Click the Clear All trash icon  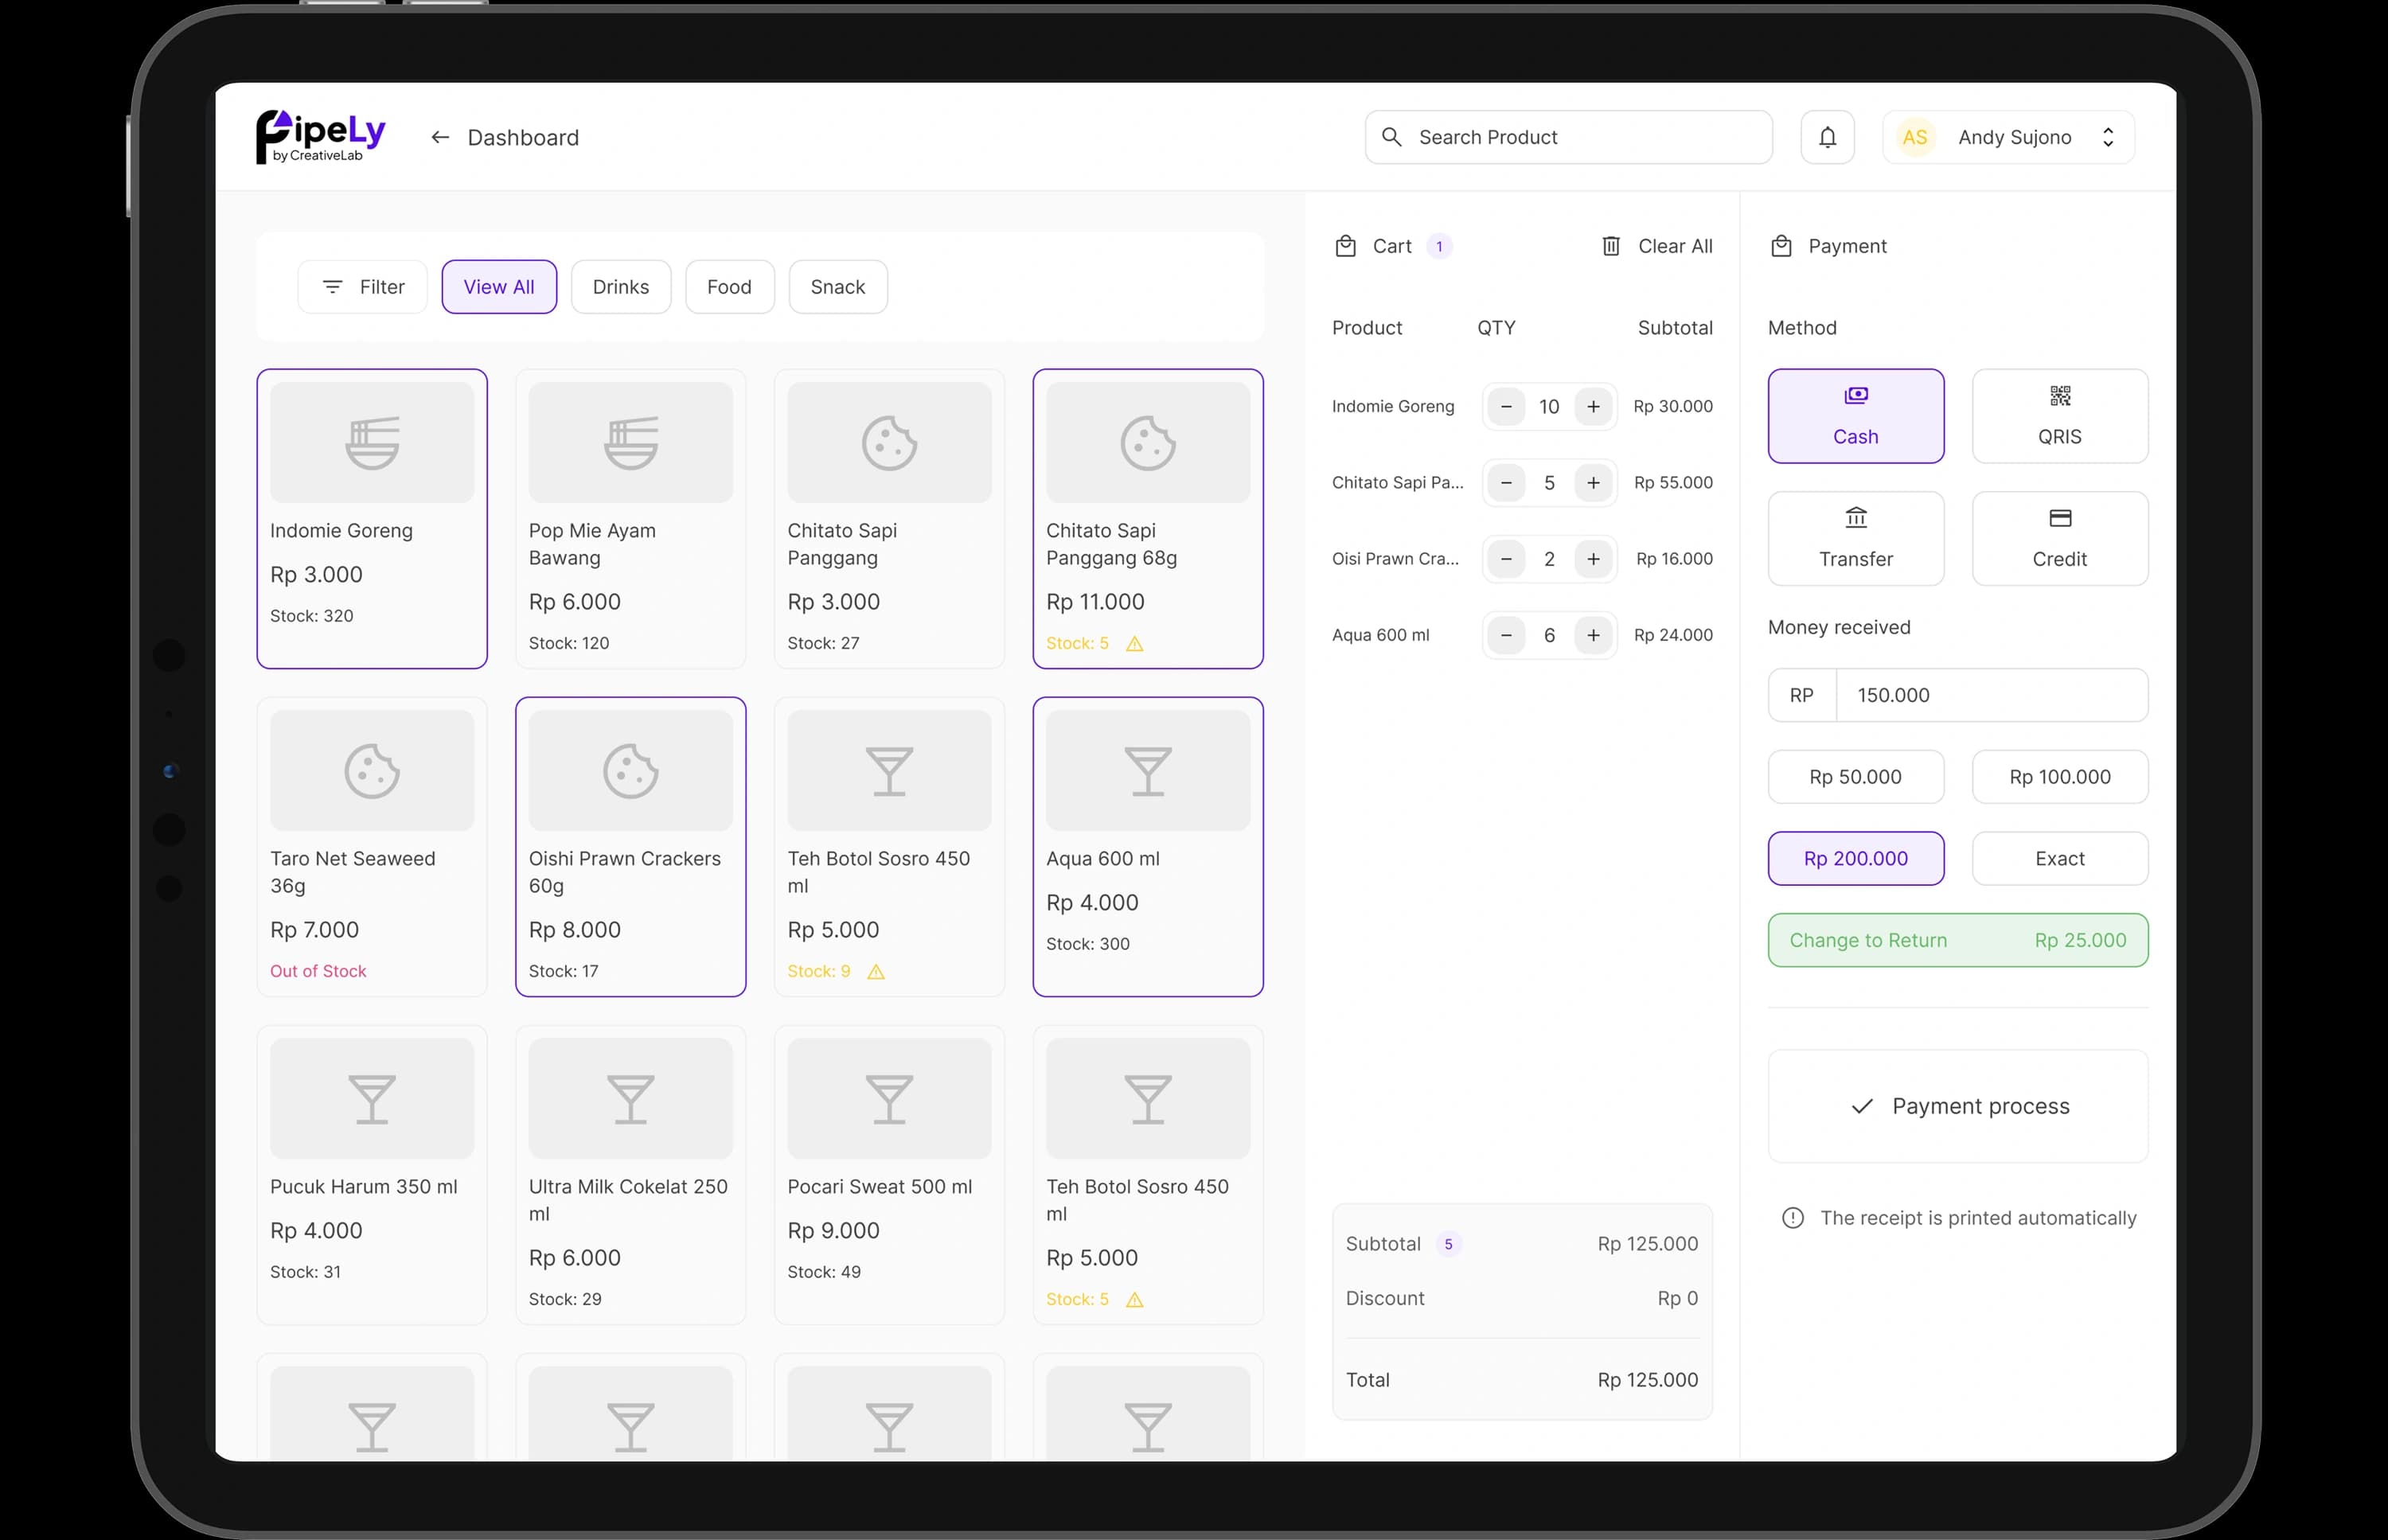(1611, 246)
